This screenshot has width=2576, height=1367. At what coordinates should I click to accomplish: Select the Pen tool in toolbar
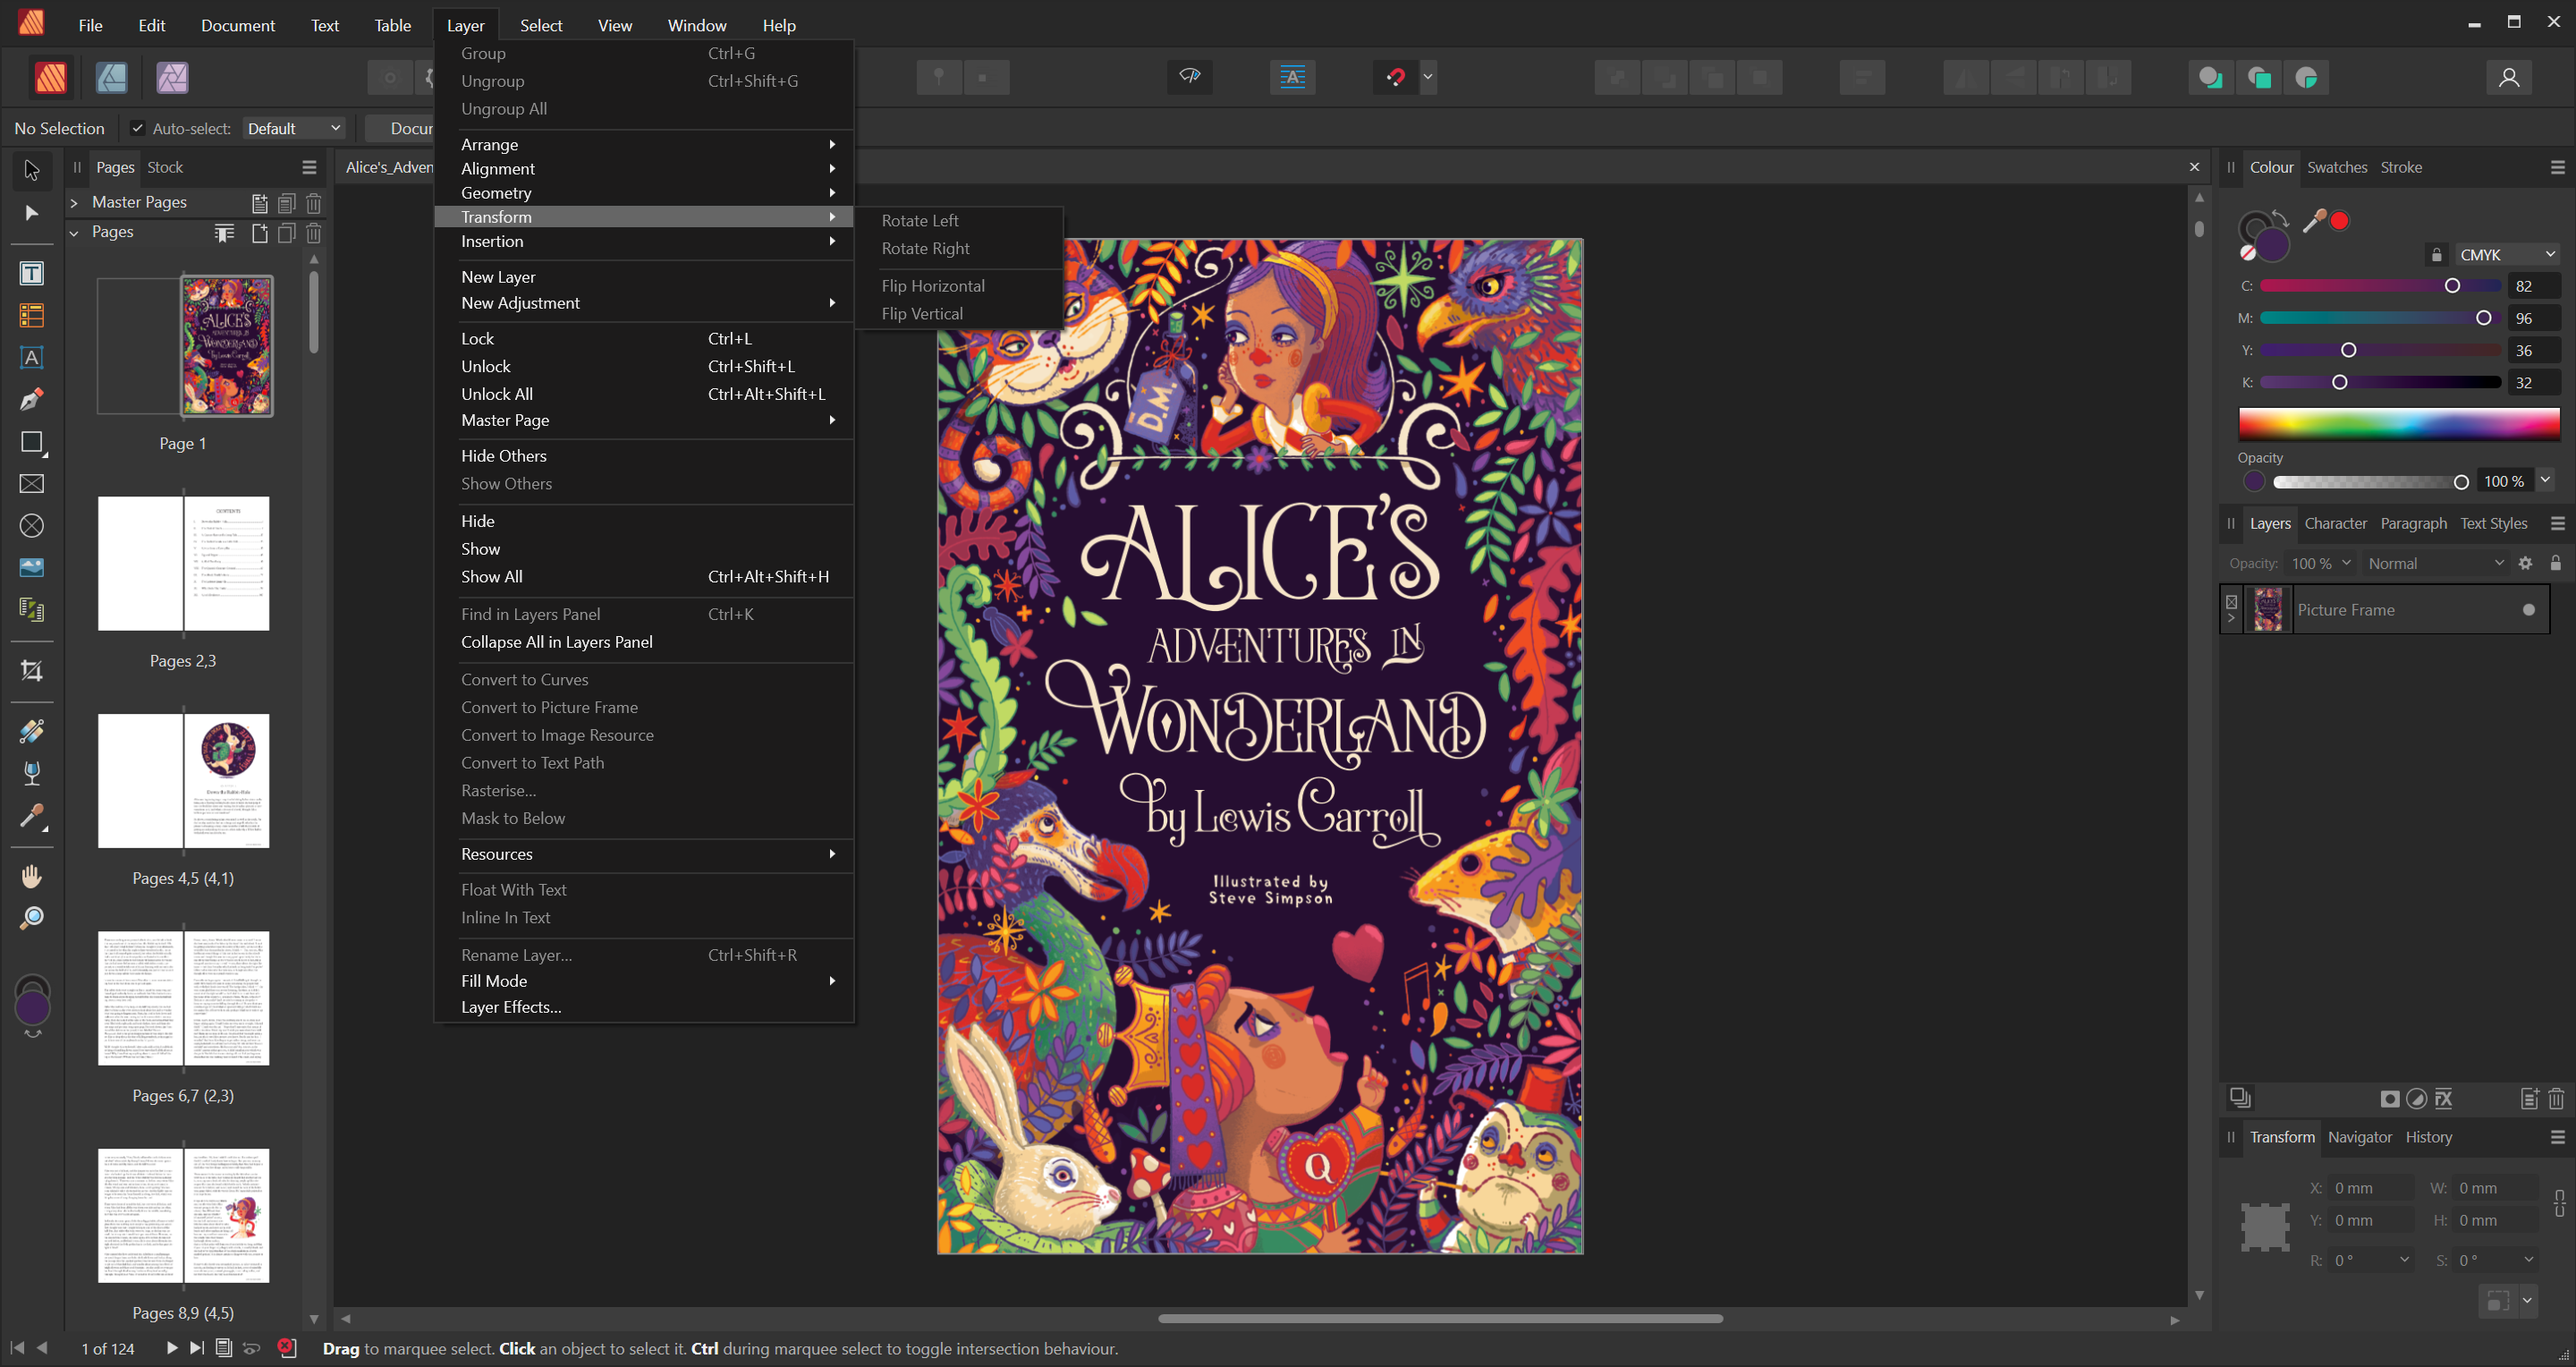tap(31, 400)
